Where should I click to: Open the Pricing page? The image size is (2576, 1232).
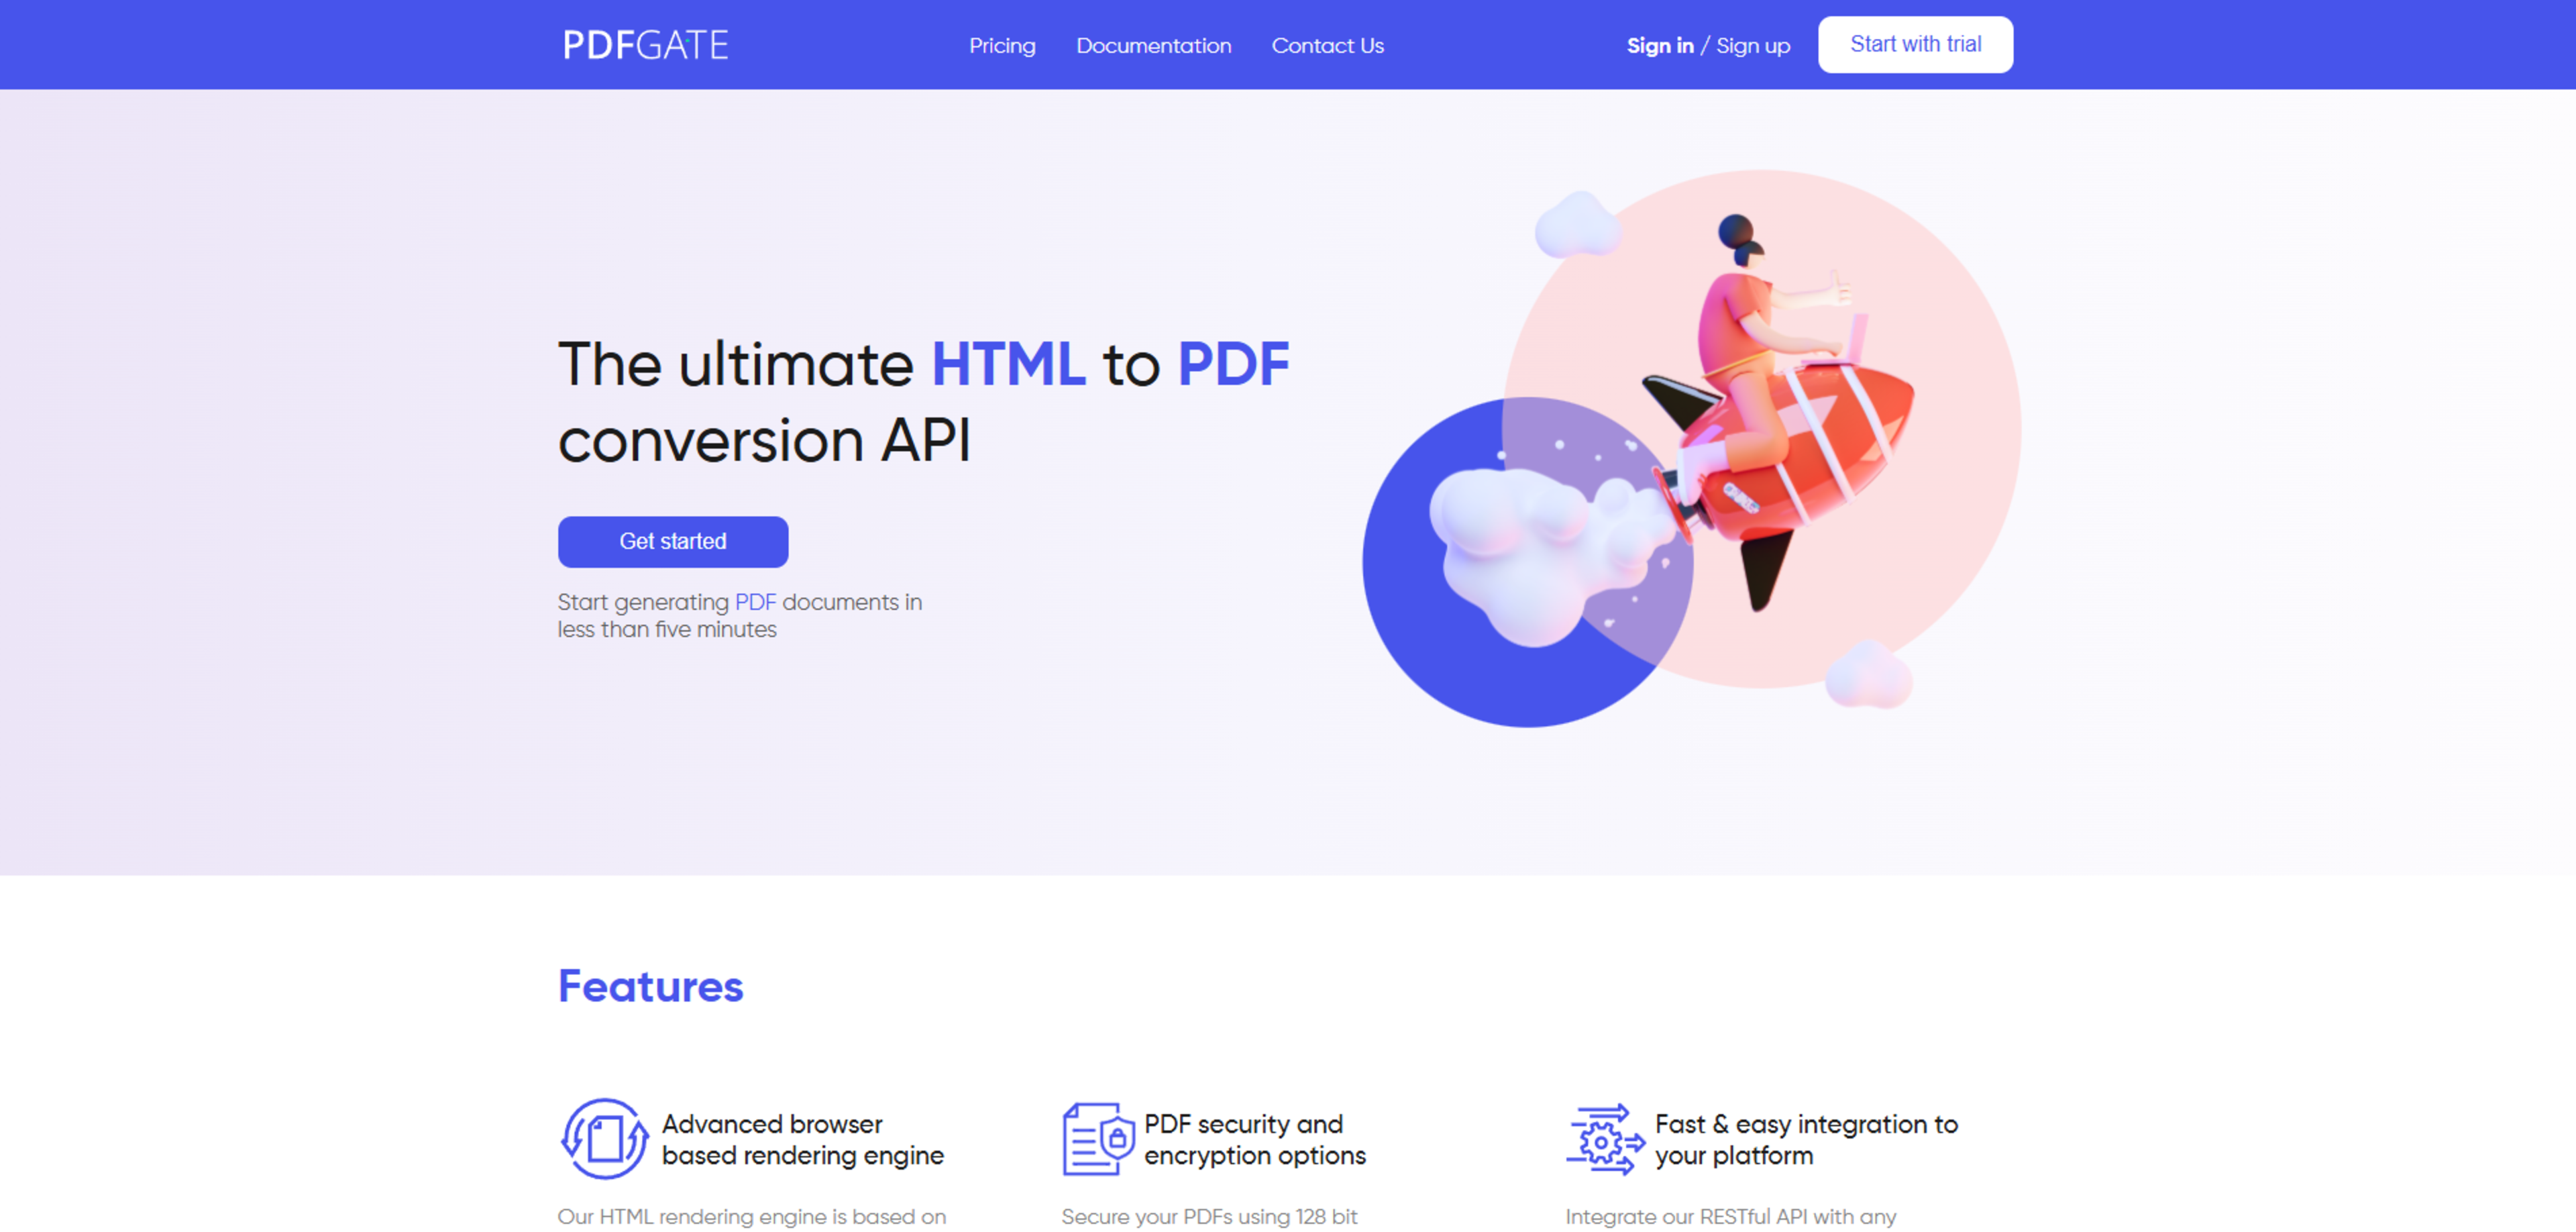(1002, 46)
